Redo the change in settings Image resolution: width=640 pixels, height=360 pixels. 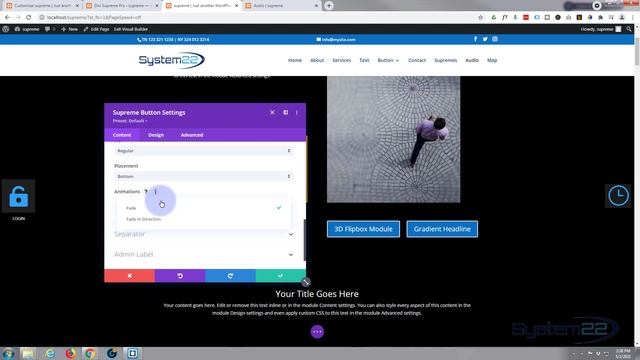[231, 276]
